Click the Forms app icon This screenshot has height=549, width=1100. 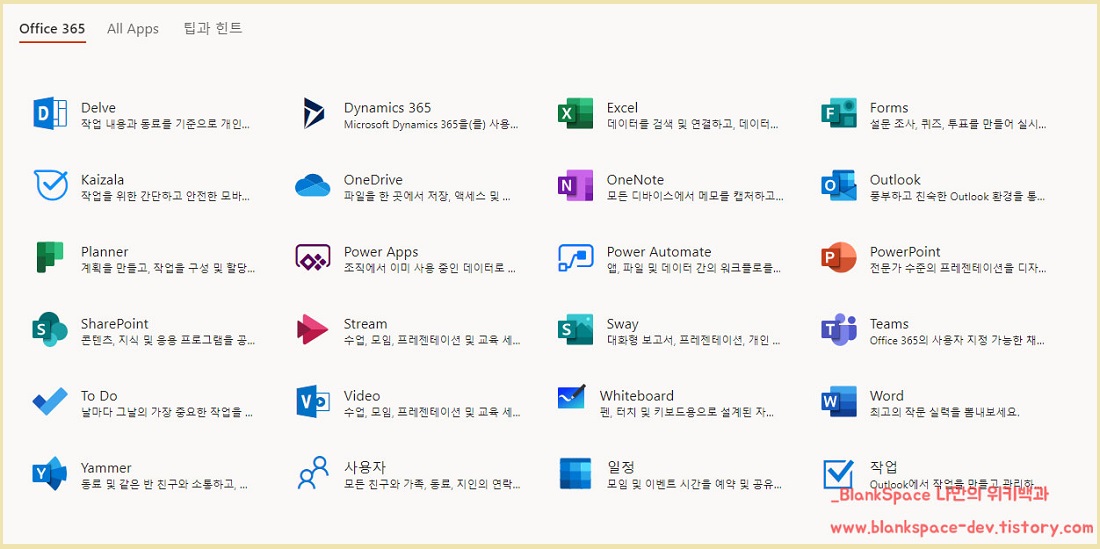(839, 114)
